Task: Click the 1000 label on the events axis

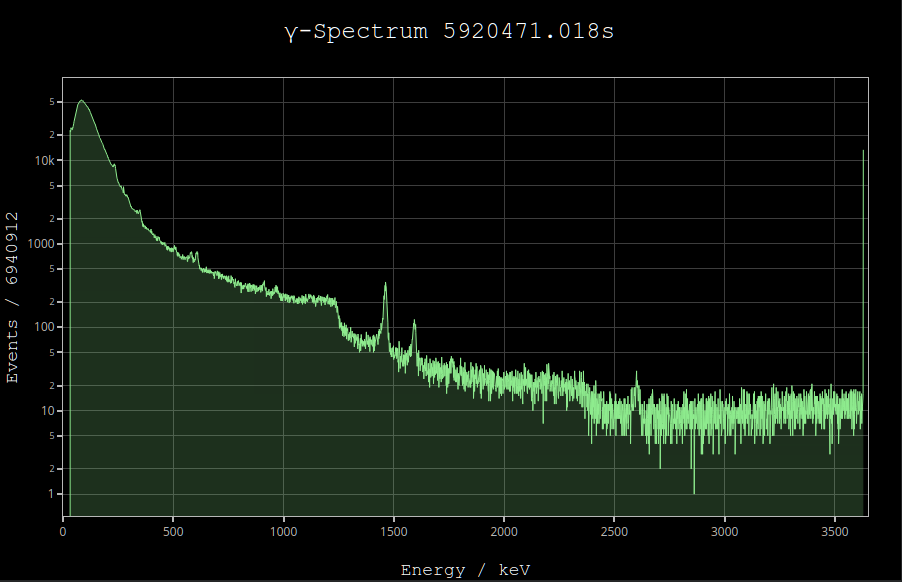Action: tap(42, 244)
